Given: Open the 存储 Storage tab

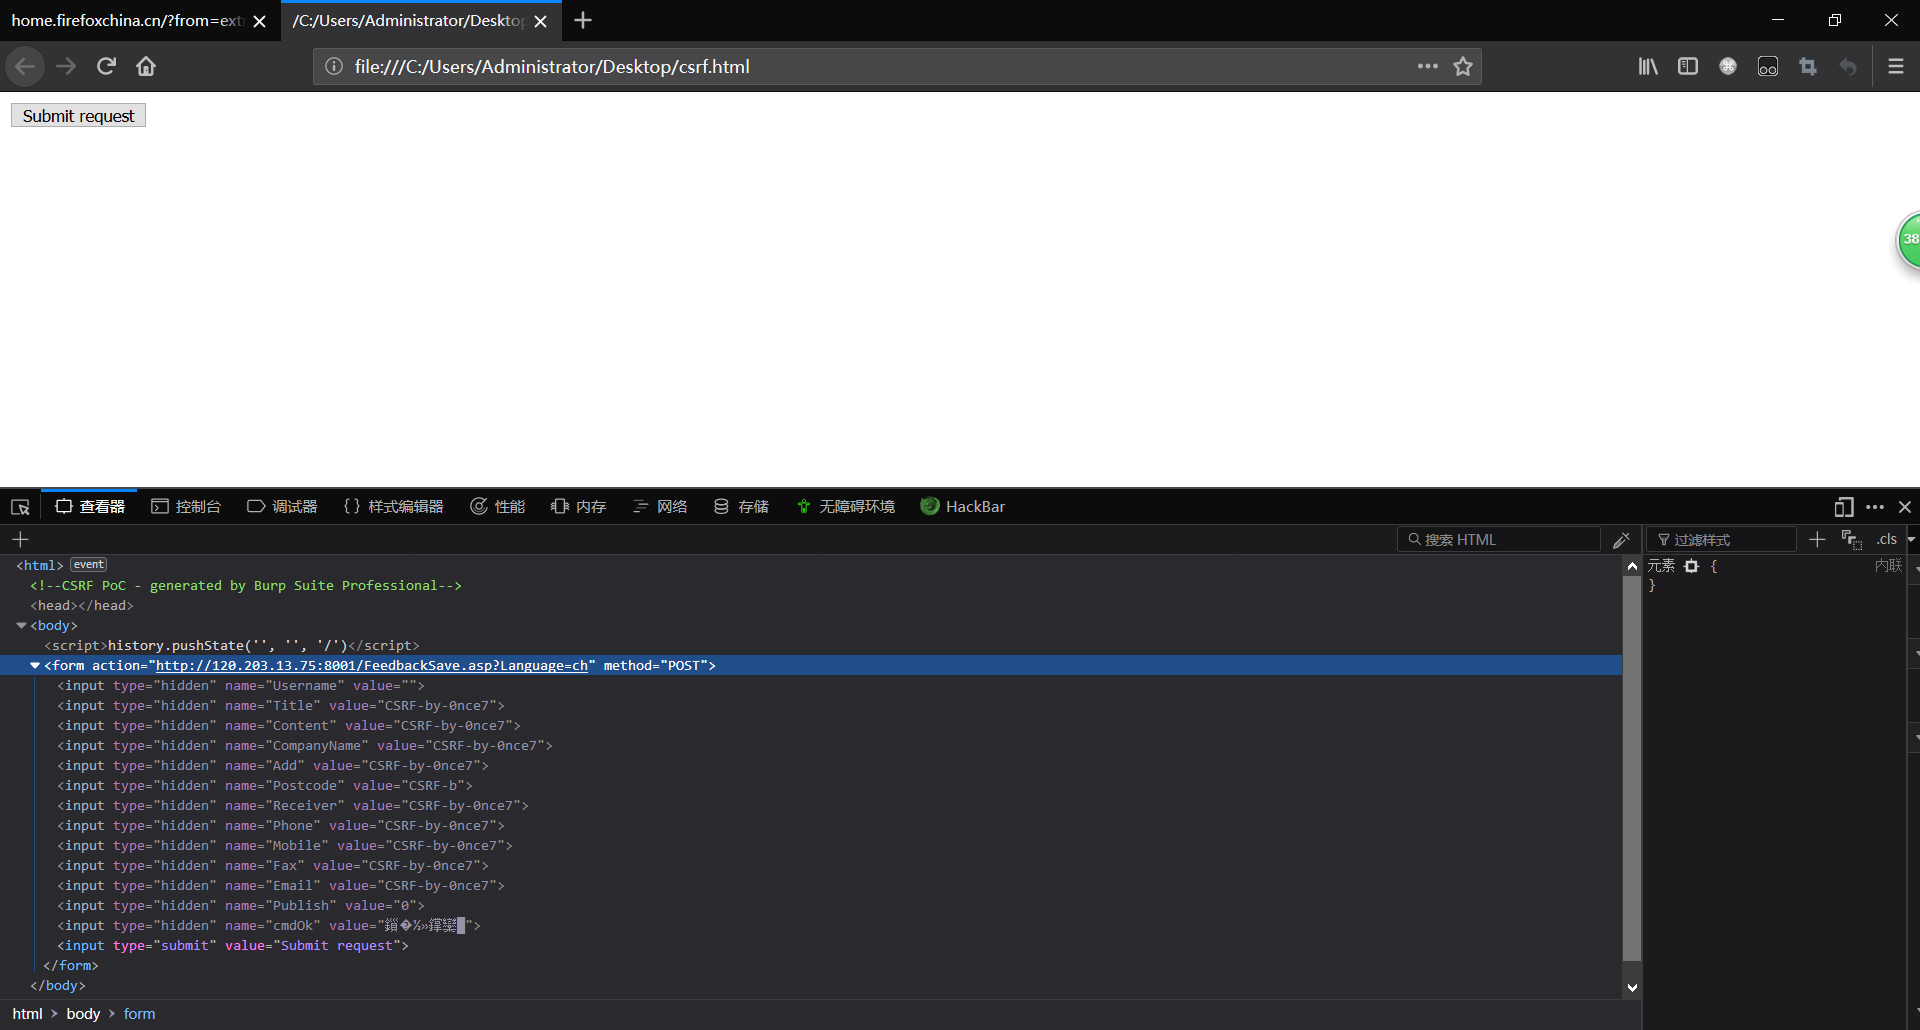Looking at the screenshot, I should point(742,507).
